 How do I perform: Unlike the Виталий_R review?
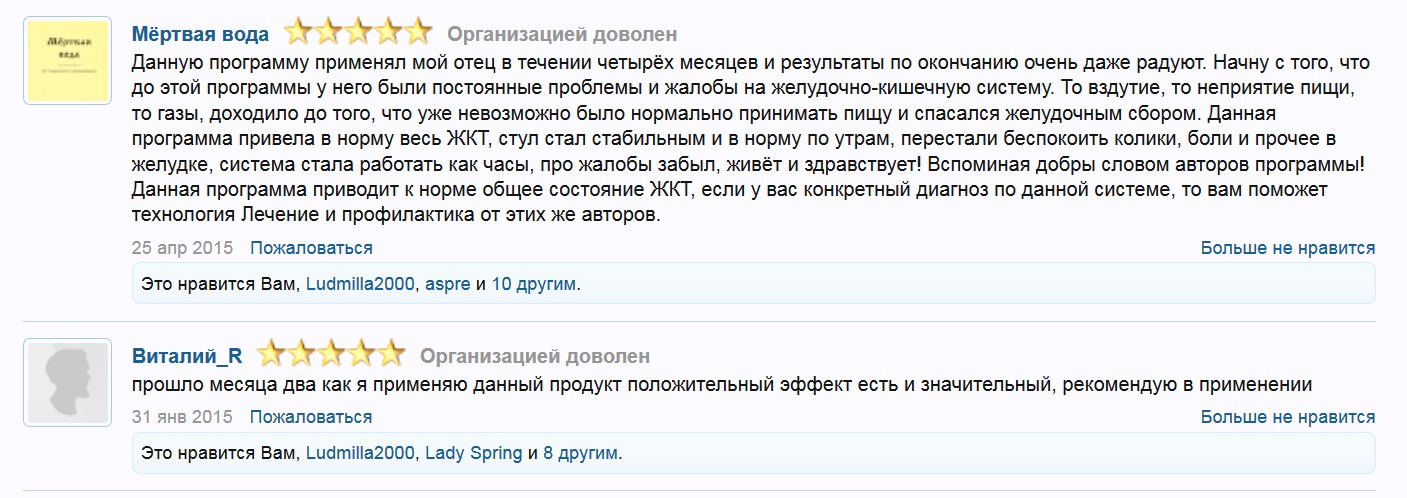1287,417
